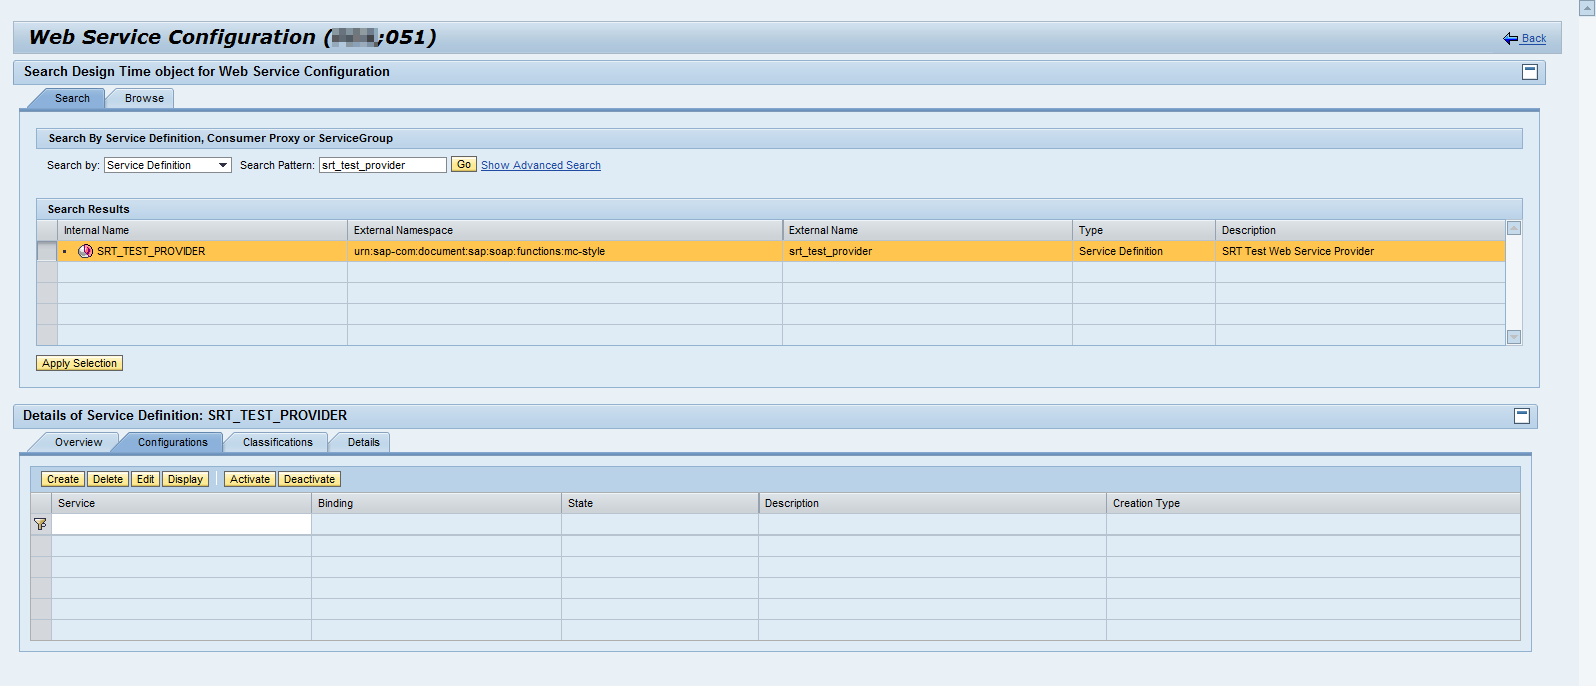Switch to the Search tab
This screenshot has height=686, width=1596.
pyautogui.click(x=72, y=98)
